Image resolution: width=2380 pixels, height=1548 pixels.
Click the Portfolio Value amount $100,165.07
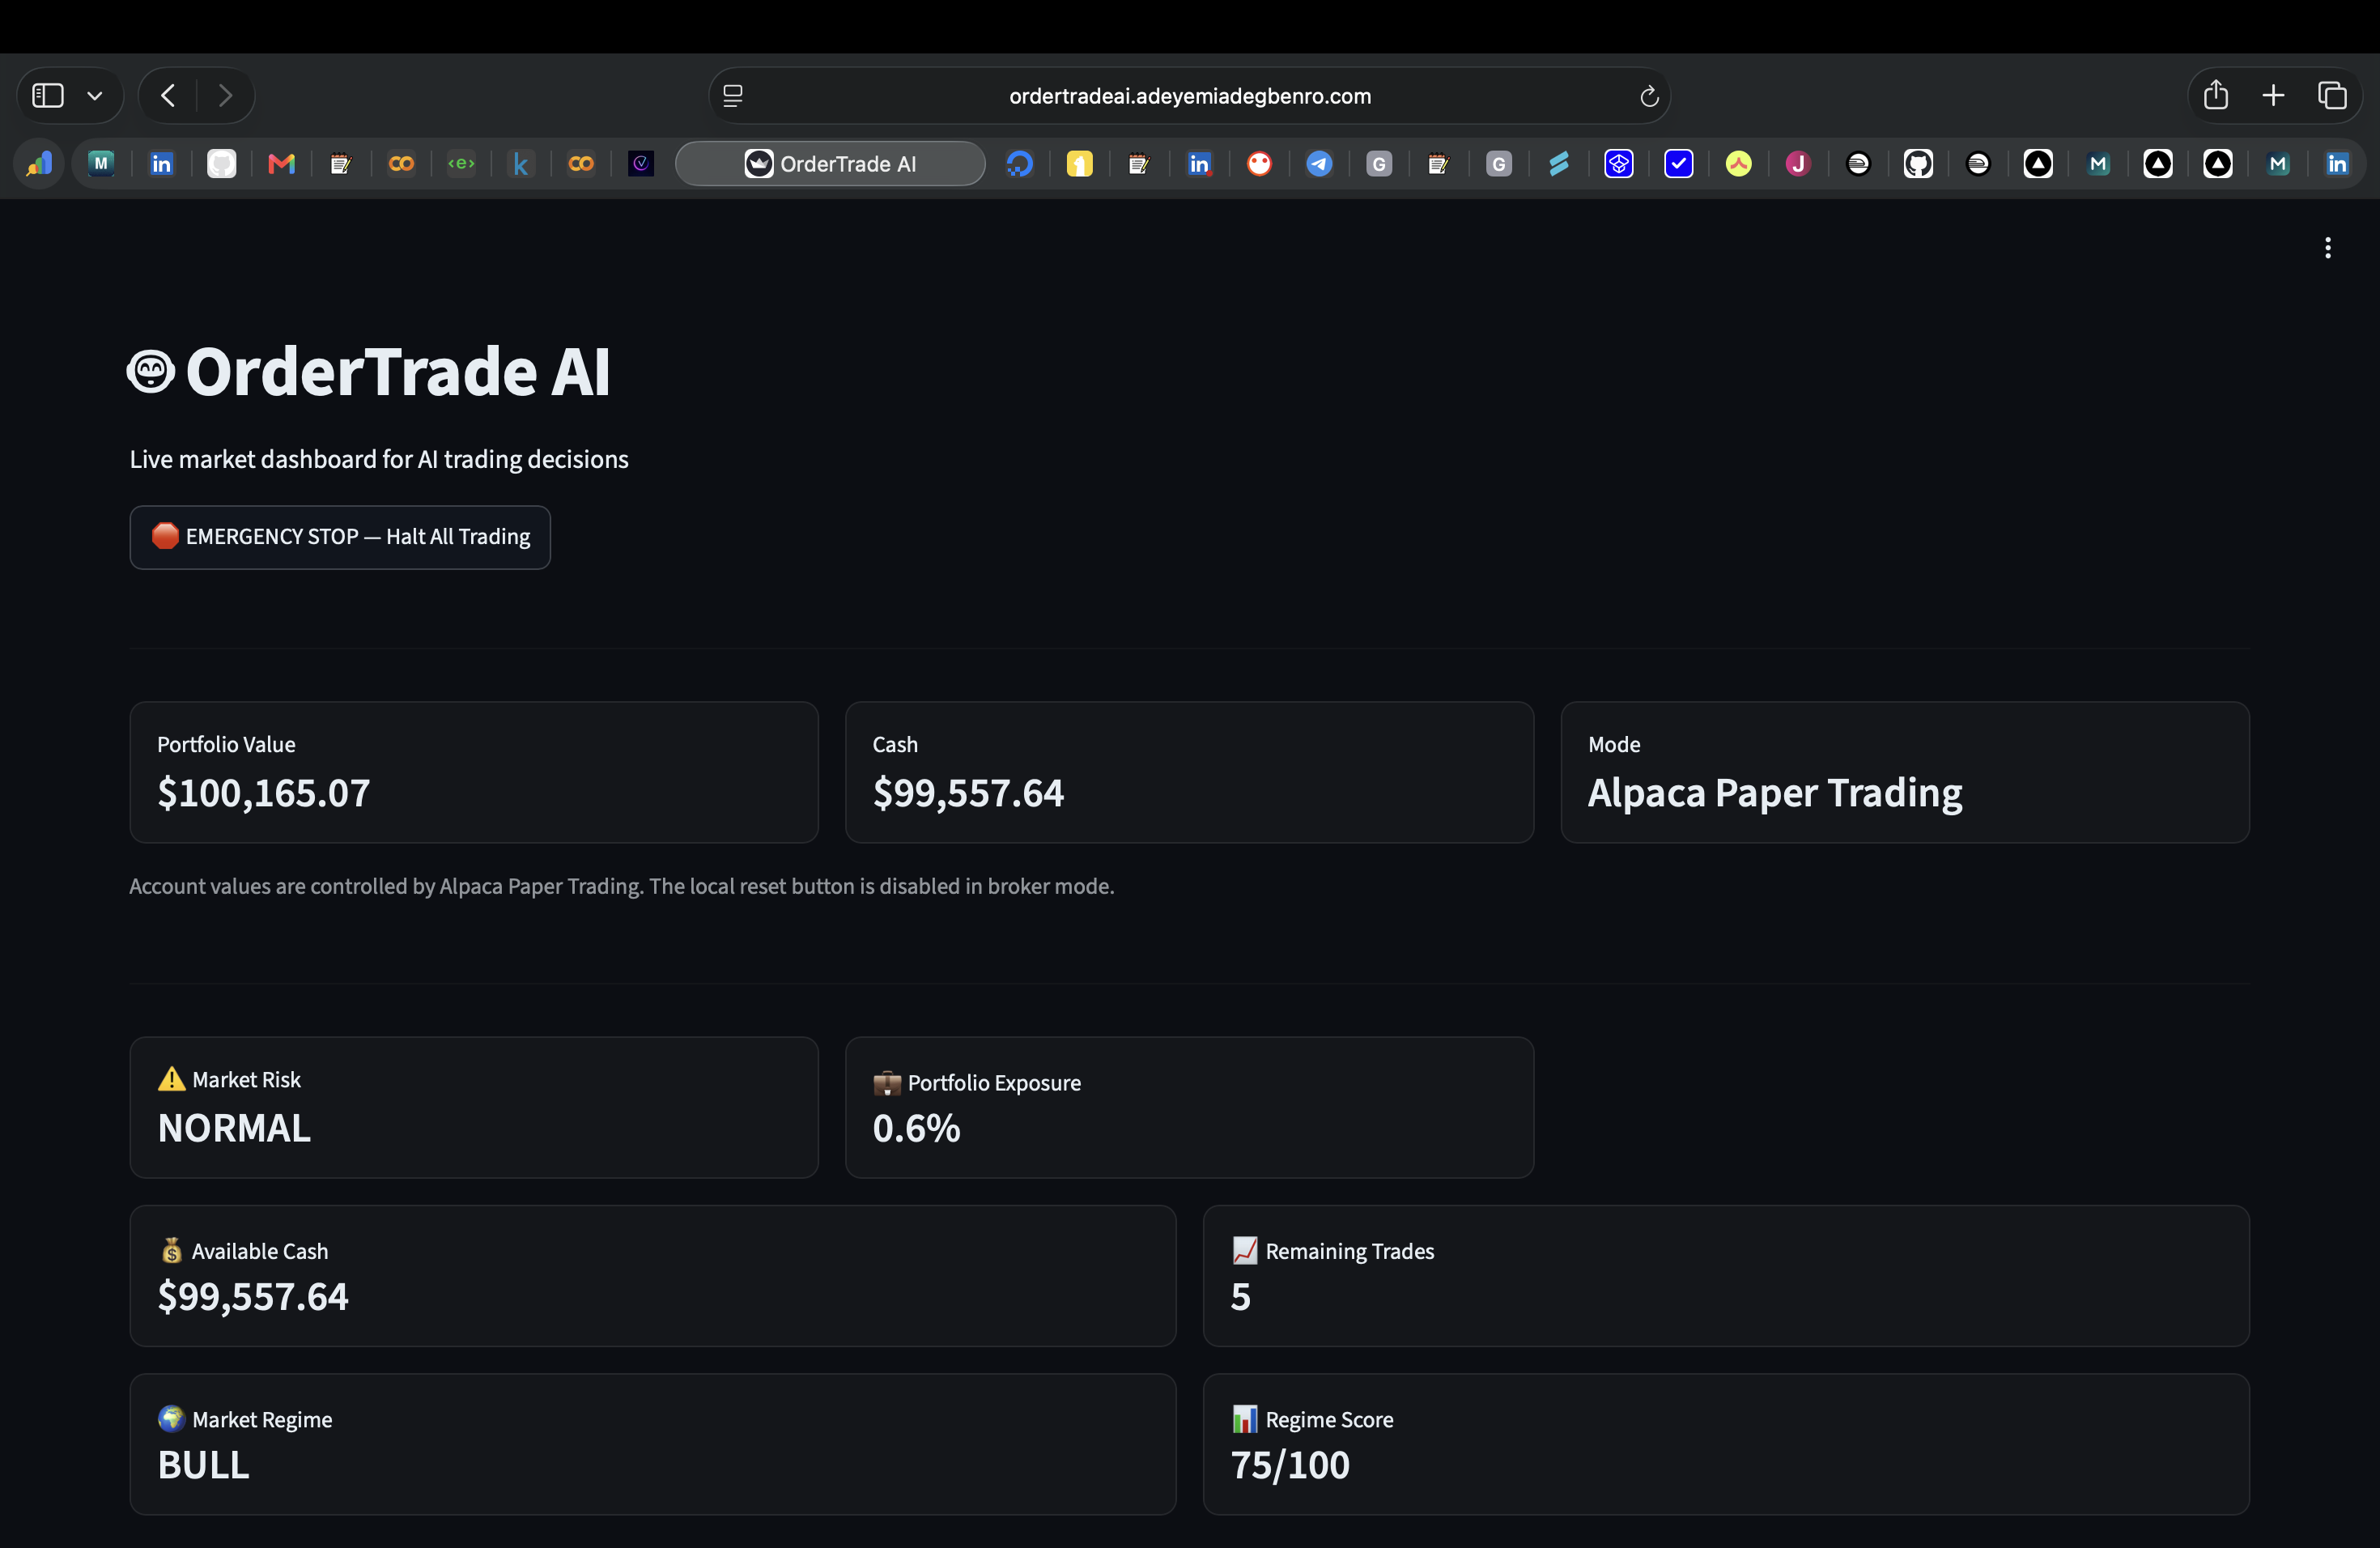point(264,793)
